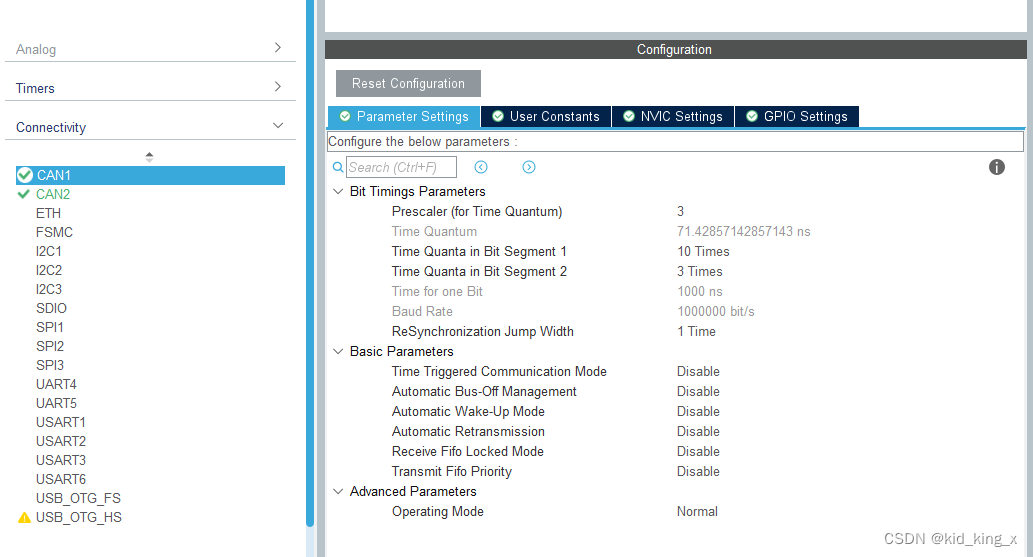Open the Parameter Settings tab
The image size is (1033, 557).
(404, 117)
